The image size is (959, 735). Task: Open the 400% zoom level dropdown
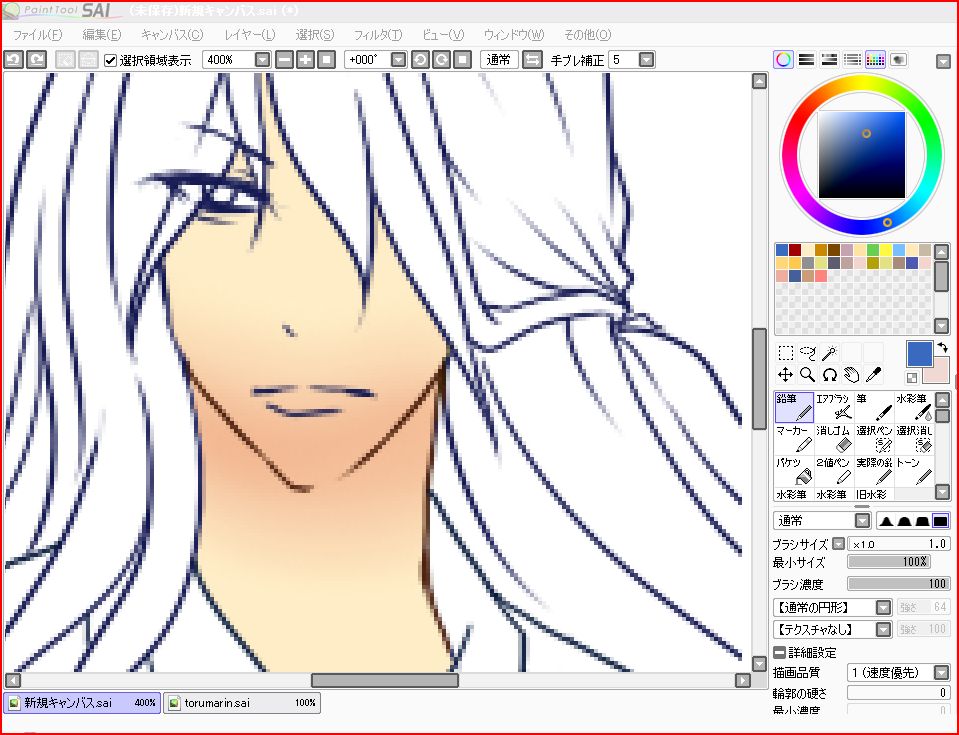coord(262,59)
